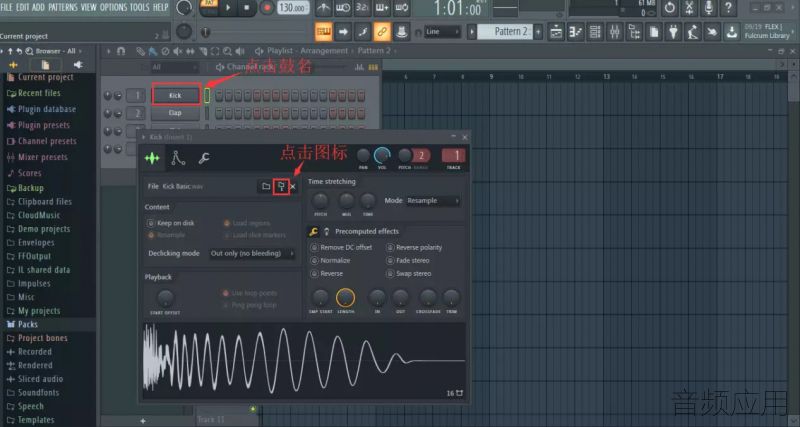The width and height of the screenshot is (800, 427).
Task: Open the All filter dropdown in Channel rack
Action: click(174, 67)
